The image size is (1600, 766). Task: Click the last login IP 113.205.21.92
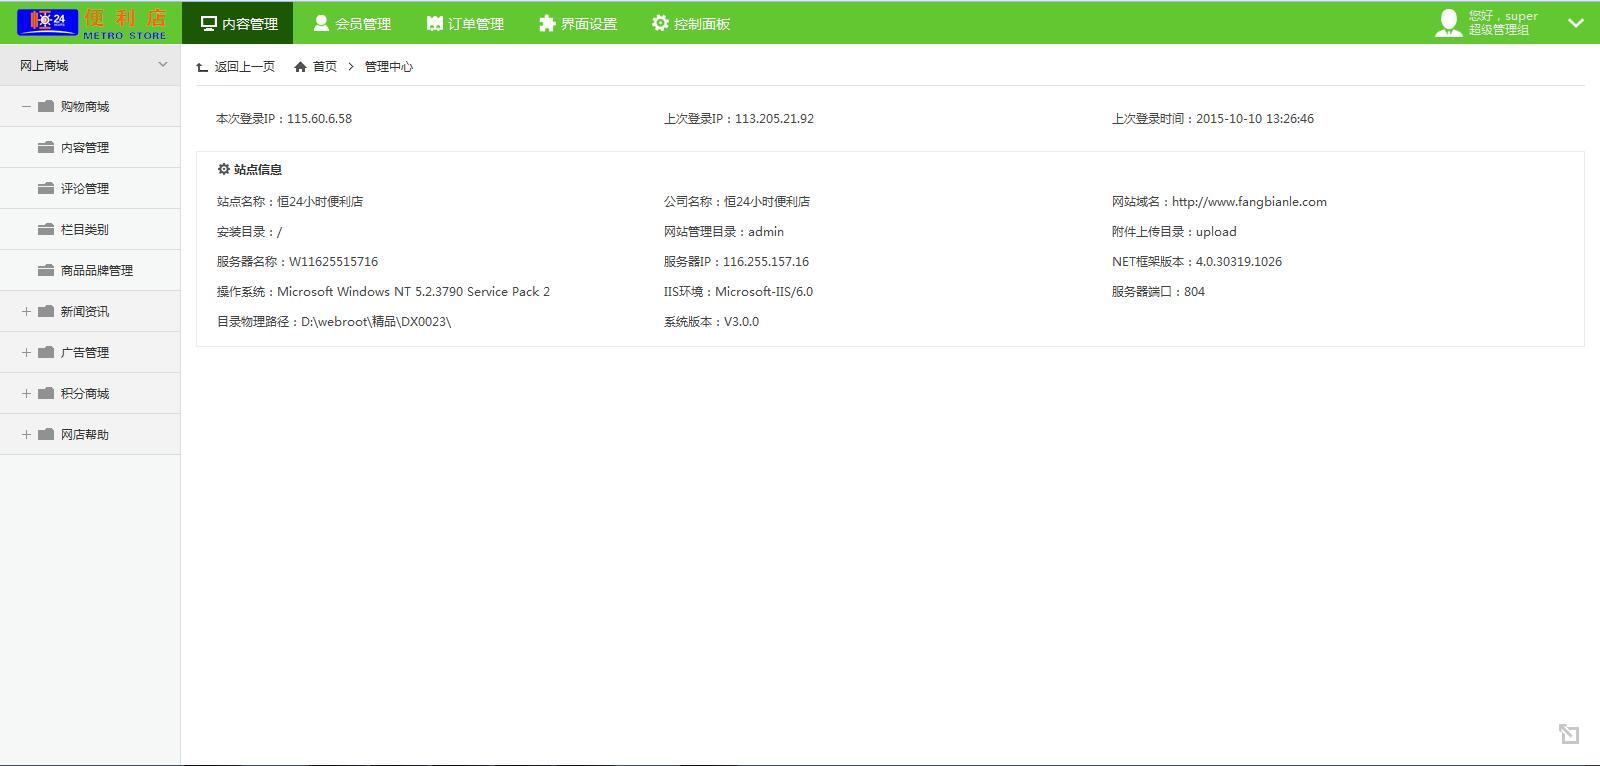pyautogui.click(x=774, y=118)
